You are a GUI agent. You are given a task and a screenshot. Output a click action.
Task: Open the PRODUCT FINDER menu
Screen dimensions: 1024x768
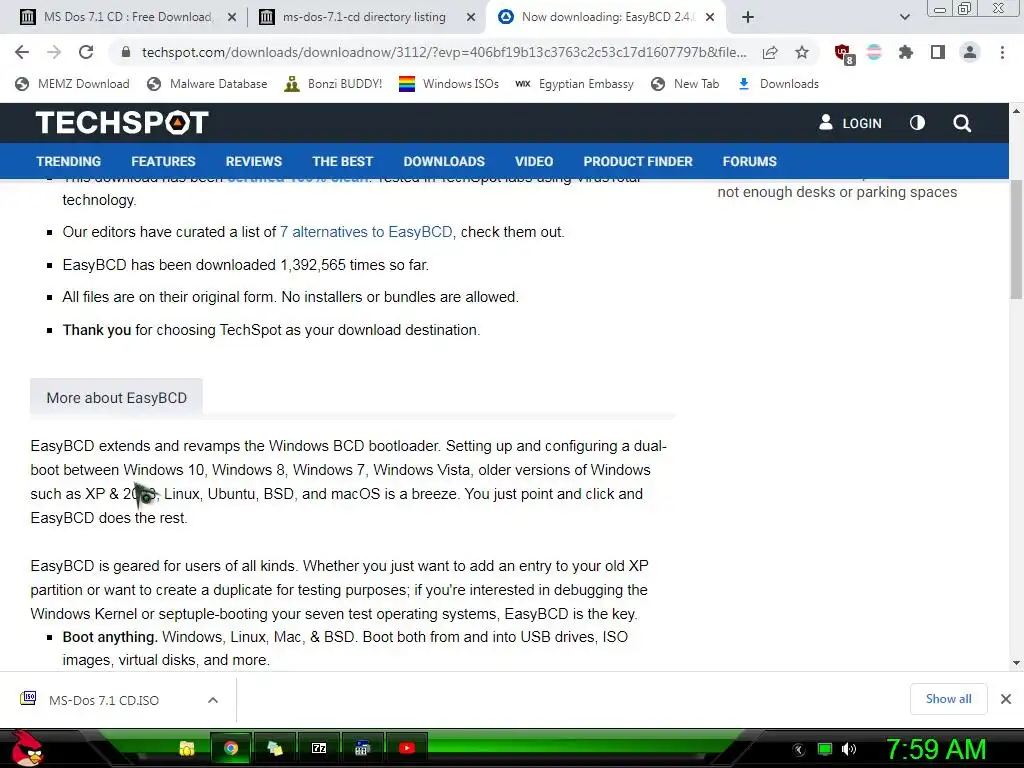tap(638, 161)
